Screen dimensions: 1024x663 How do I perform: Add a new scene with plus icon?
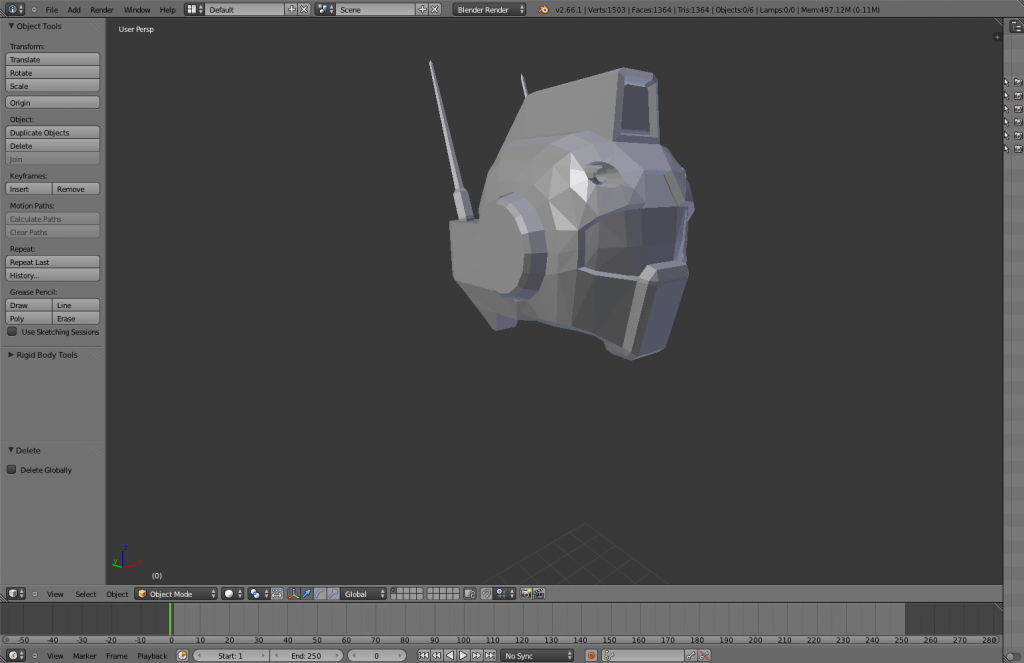tap(423, 9)
